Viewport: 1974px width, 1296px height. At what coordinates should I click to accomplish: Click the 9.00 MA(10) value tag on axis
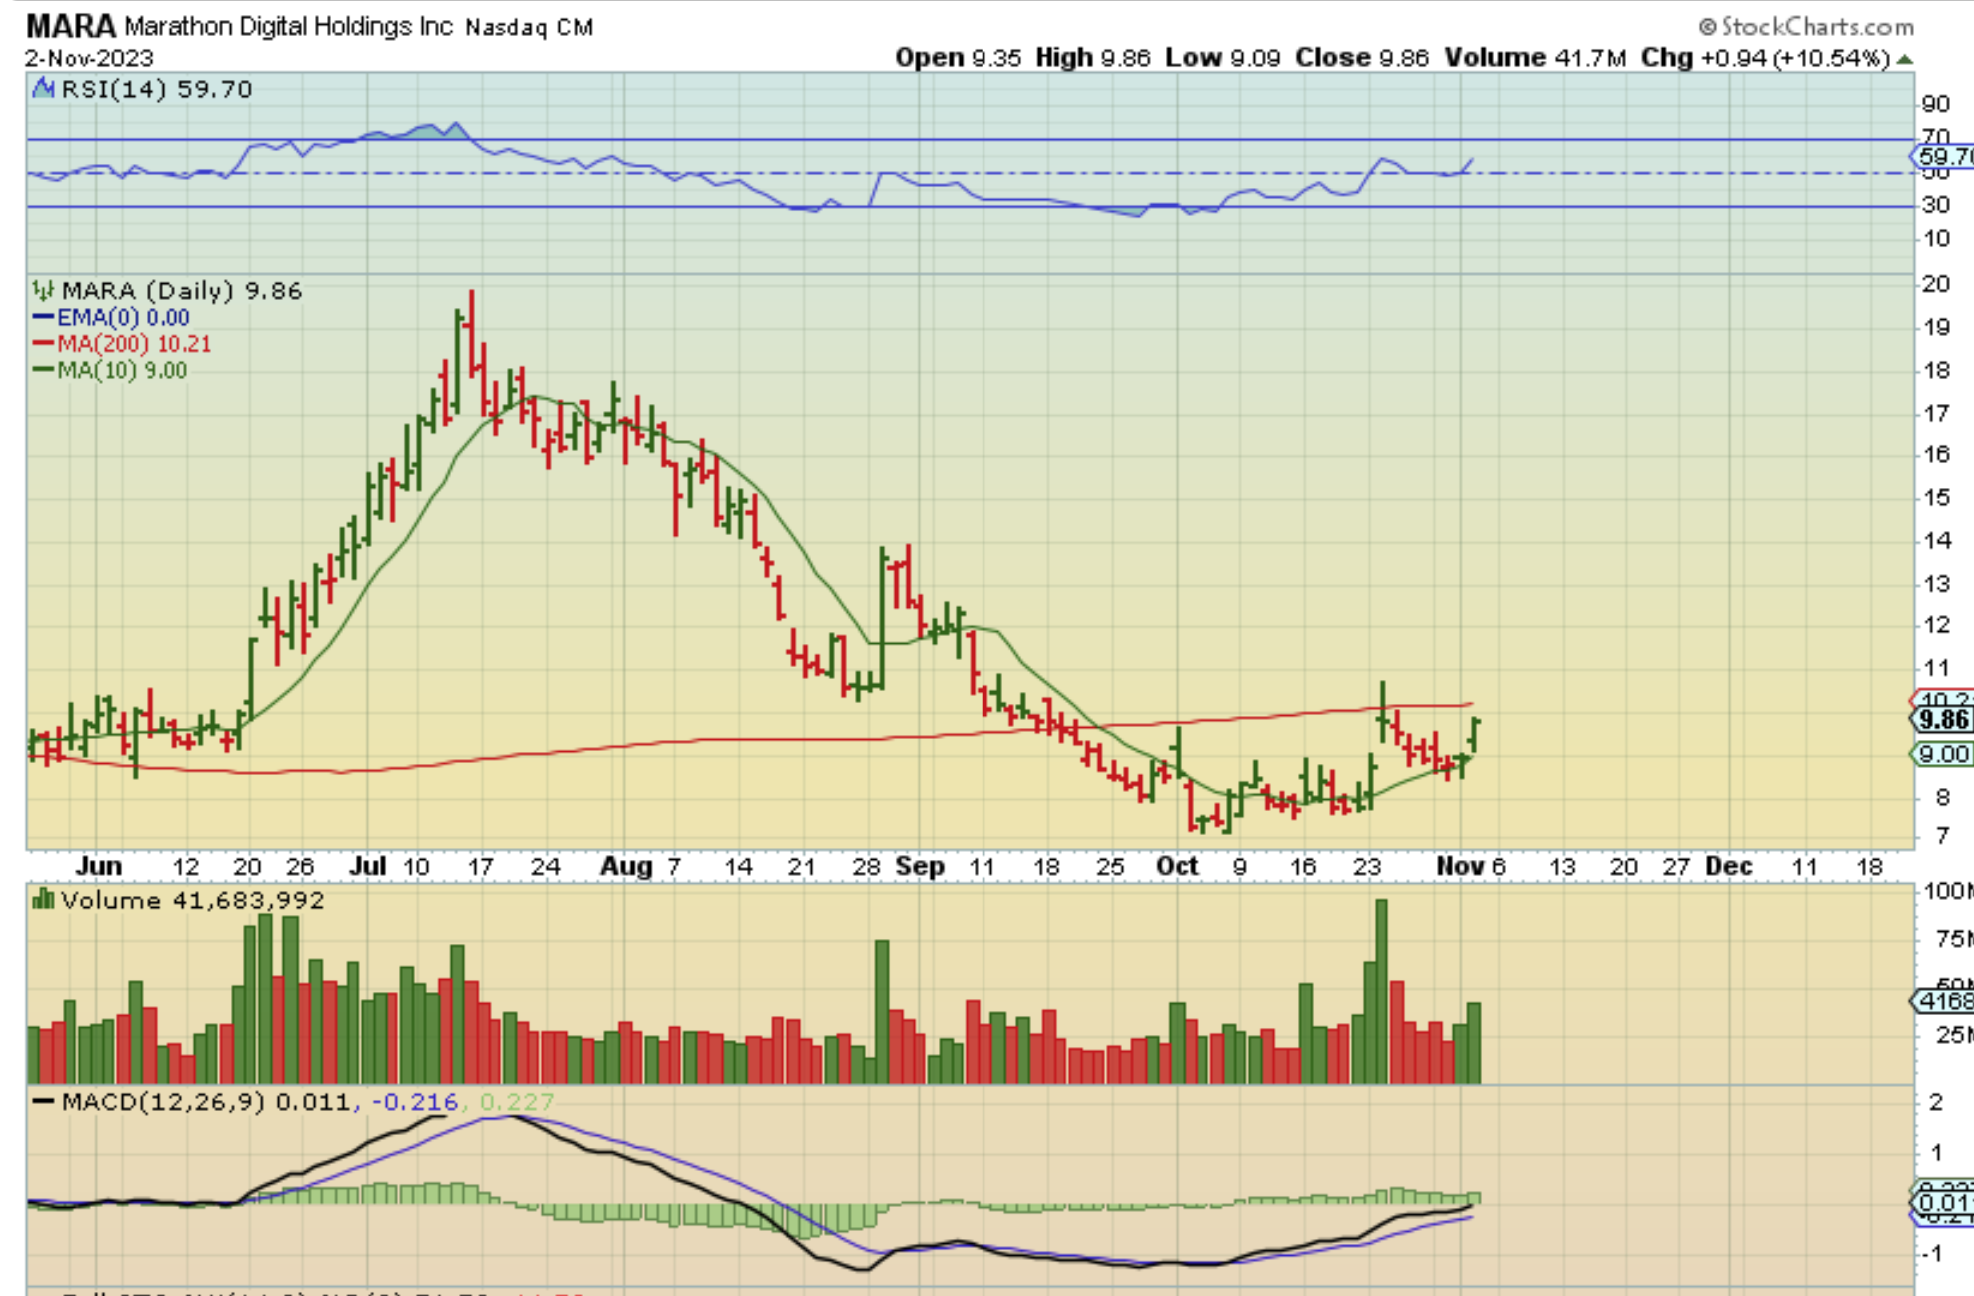point(1942,754)
